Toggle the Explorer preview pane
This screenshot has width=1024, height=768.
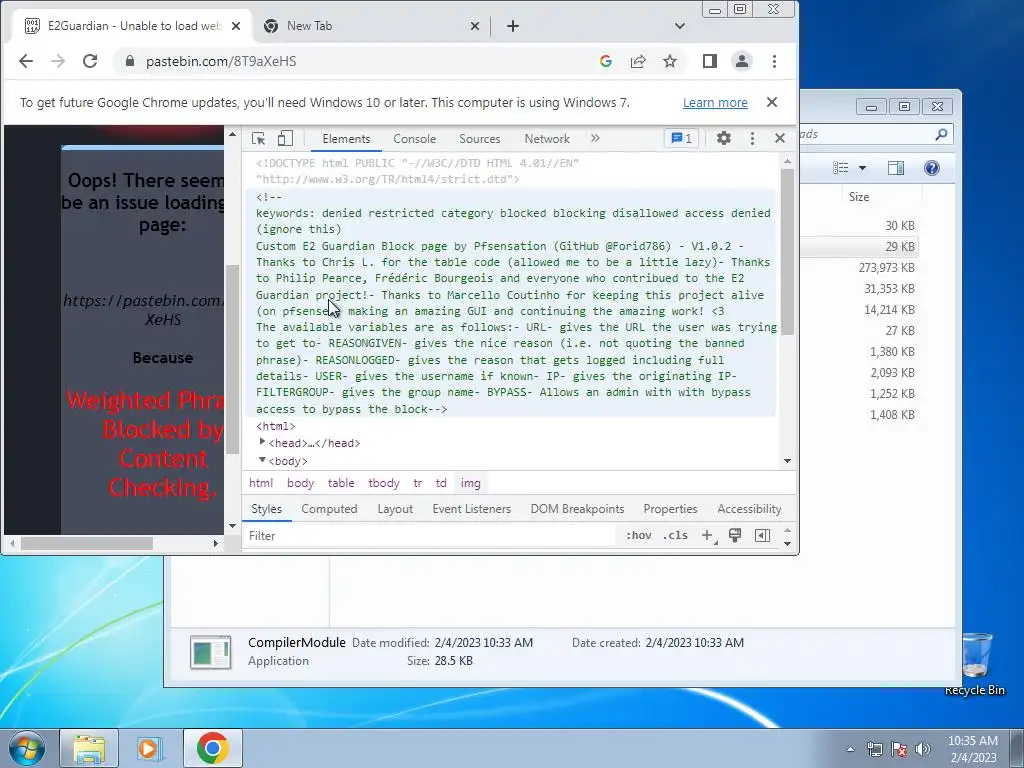(896, 168)
